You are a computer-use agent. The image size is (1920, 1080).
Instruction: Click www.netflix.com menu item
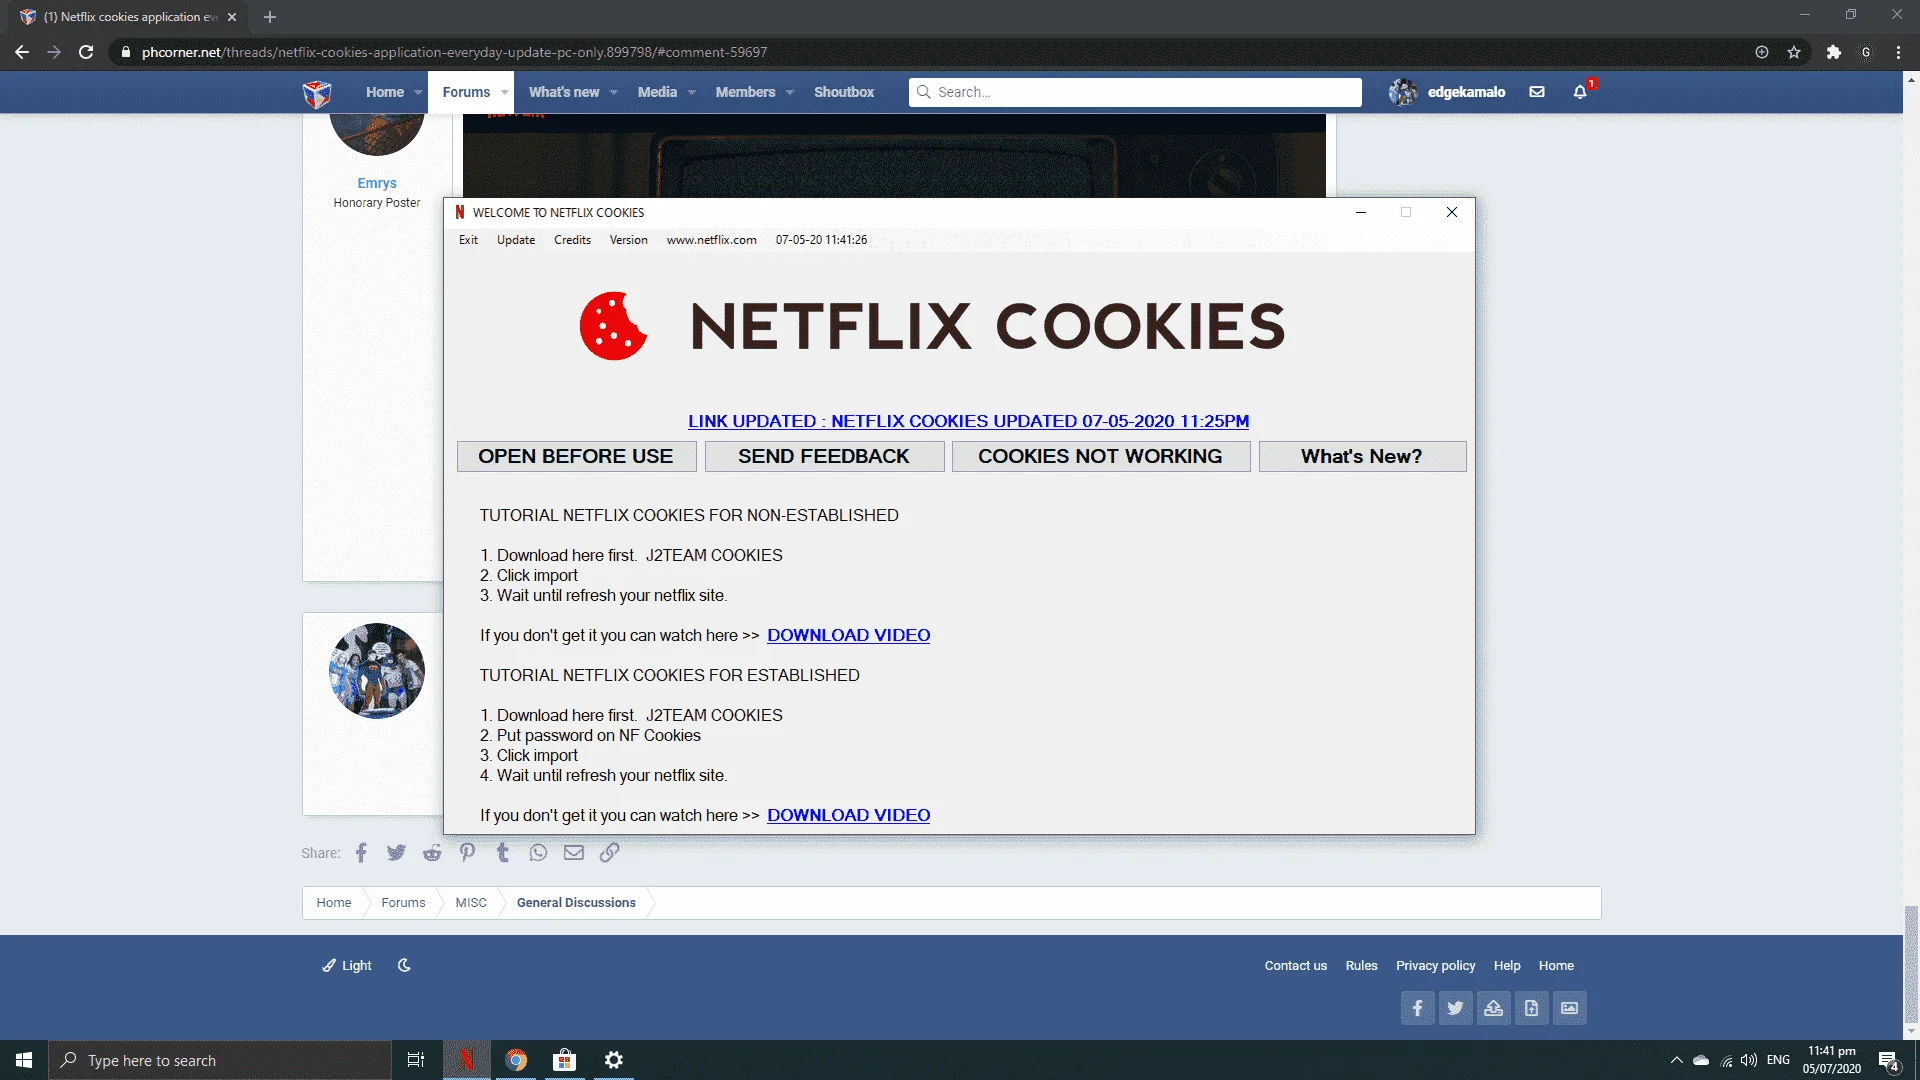[712, 240]
